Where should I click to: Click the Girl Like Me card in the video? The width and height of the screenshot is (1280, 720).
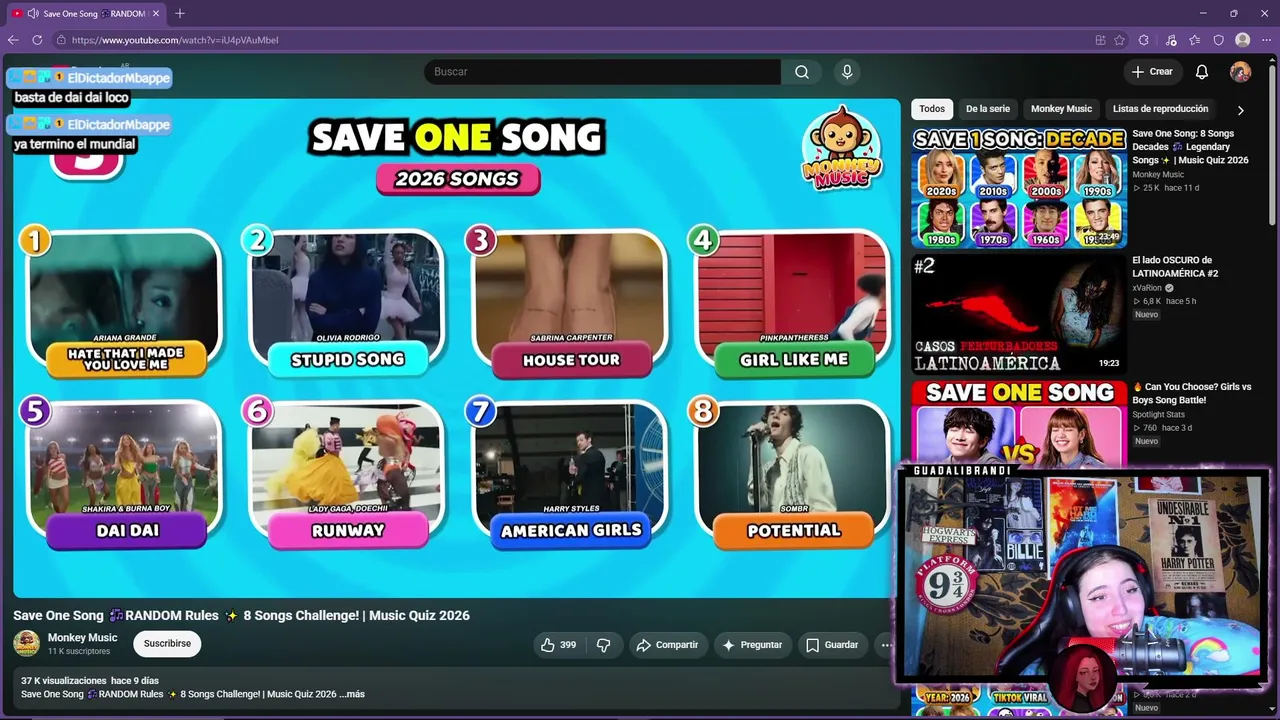(x=792, y=303)
